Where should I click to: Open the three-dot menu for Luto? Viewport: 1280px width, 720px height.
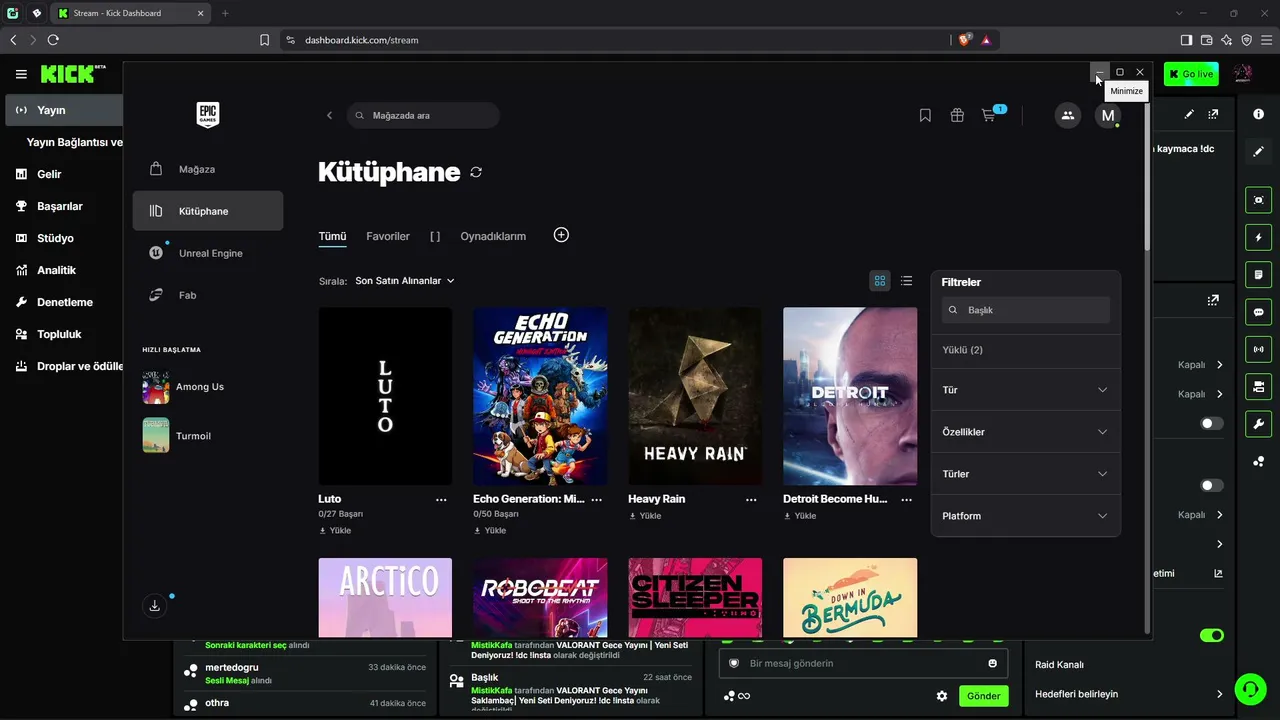pyautogui.click(x=441, y=499)
